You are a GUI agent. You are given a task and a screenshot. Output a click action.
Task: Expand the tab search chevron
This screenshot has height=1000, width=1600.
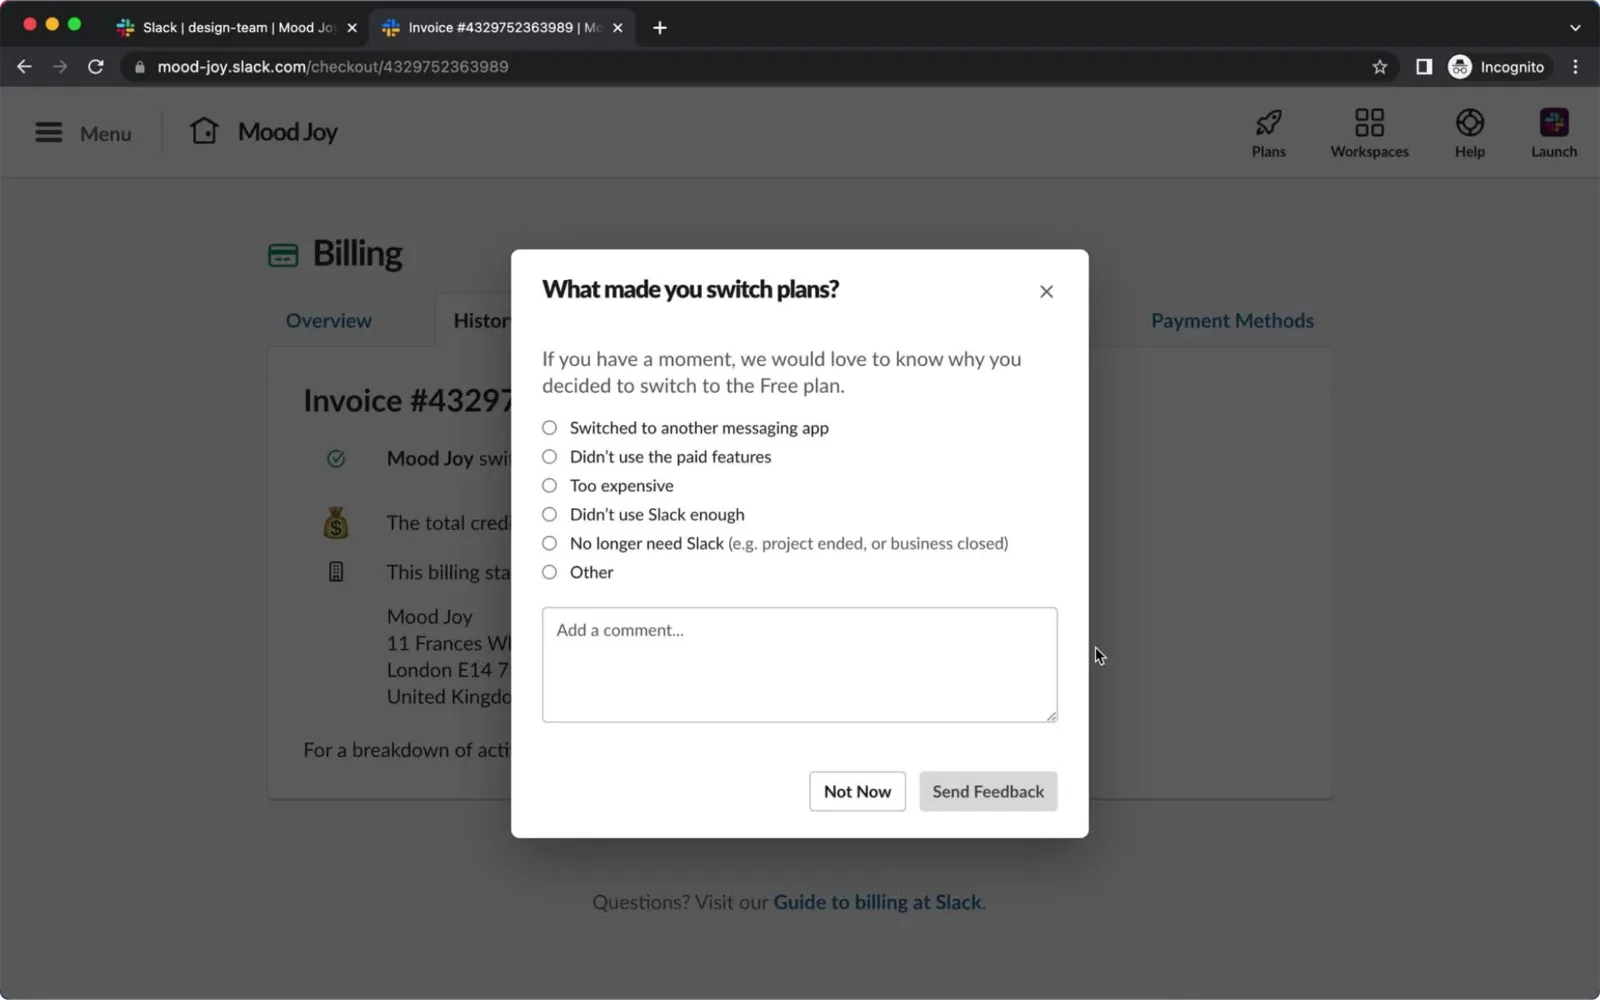click(1575, 28)
